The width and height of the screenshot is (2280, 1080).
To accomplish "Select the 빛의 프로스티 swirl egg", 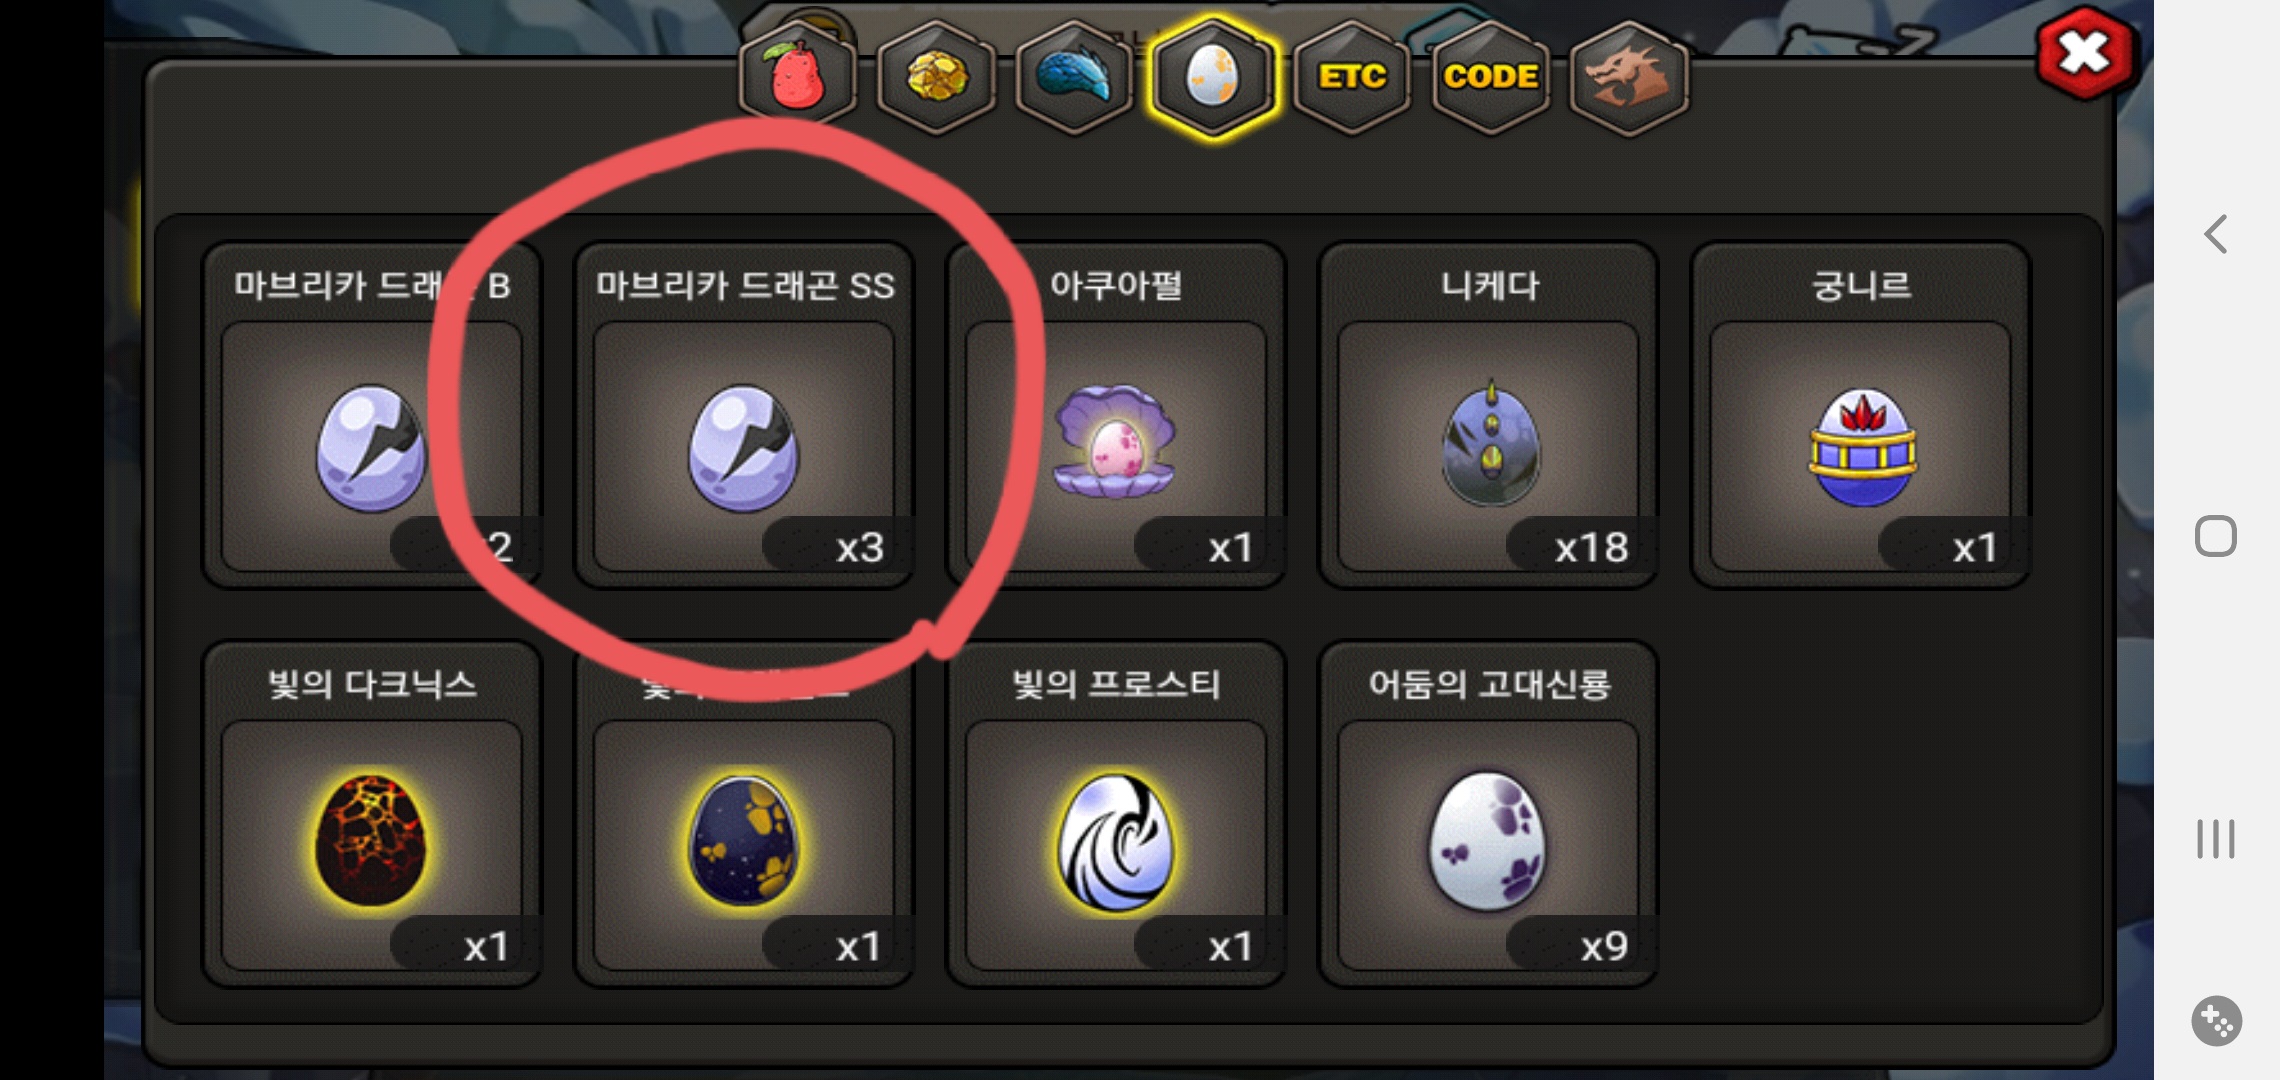I will pos(1116,814).
